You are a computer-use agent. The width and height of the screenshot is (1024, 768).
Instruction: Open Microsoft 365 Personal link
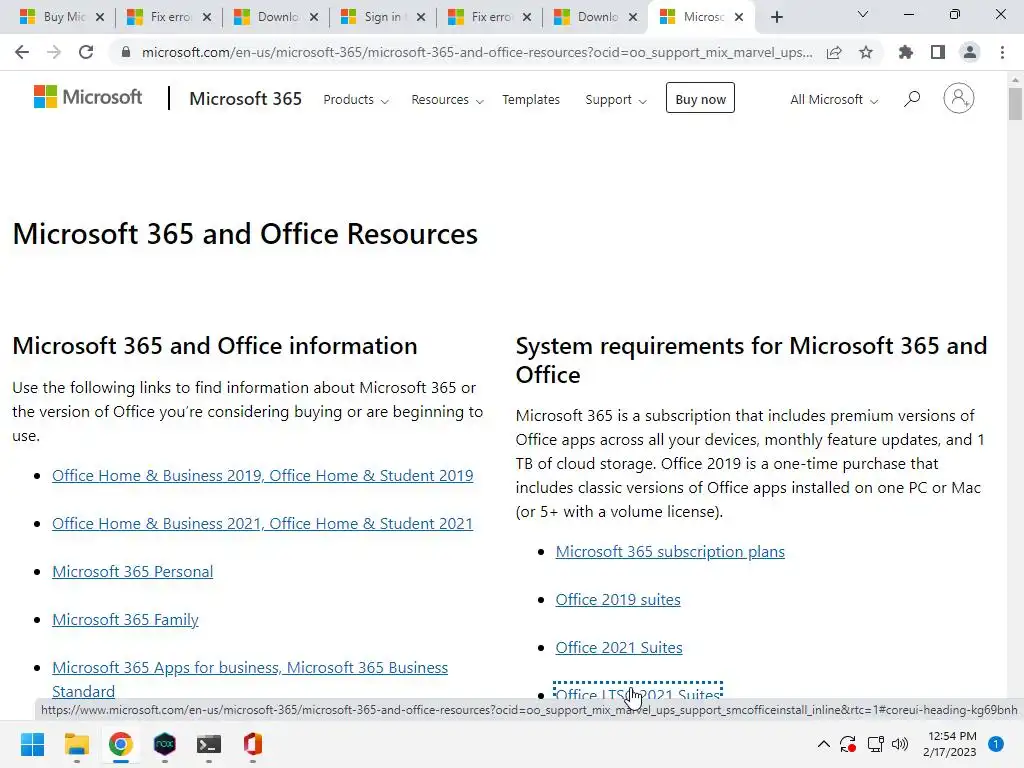point(133,571)
